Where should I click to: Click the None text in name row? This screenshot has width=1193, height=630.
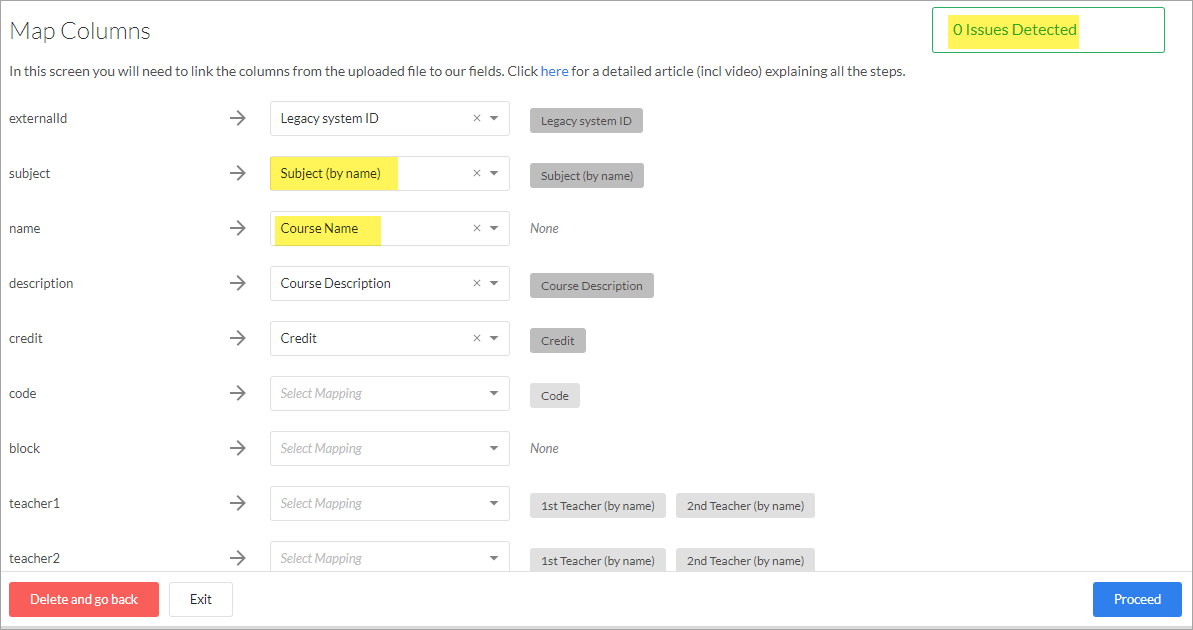(x=544, y=228)
